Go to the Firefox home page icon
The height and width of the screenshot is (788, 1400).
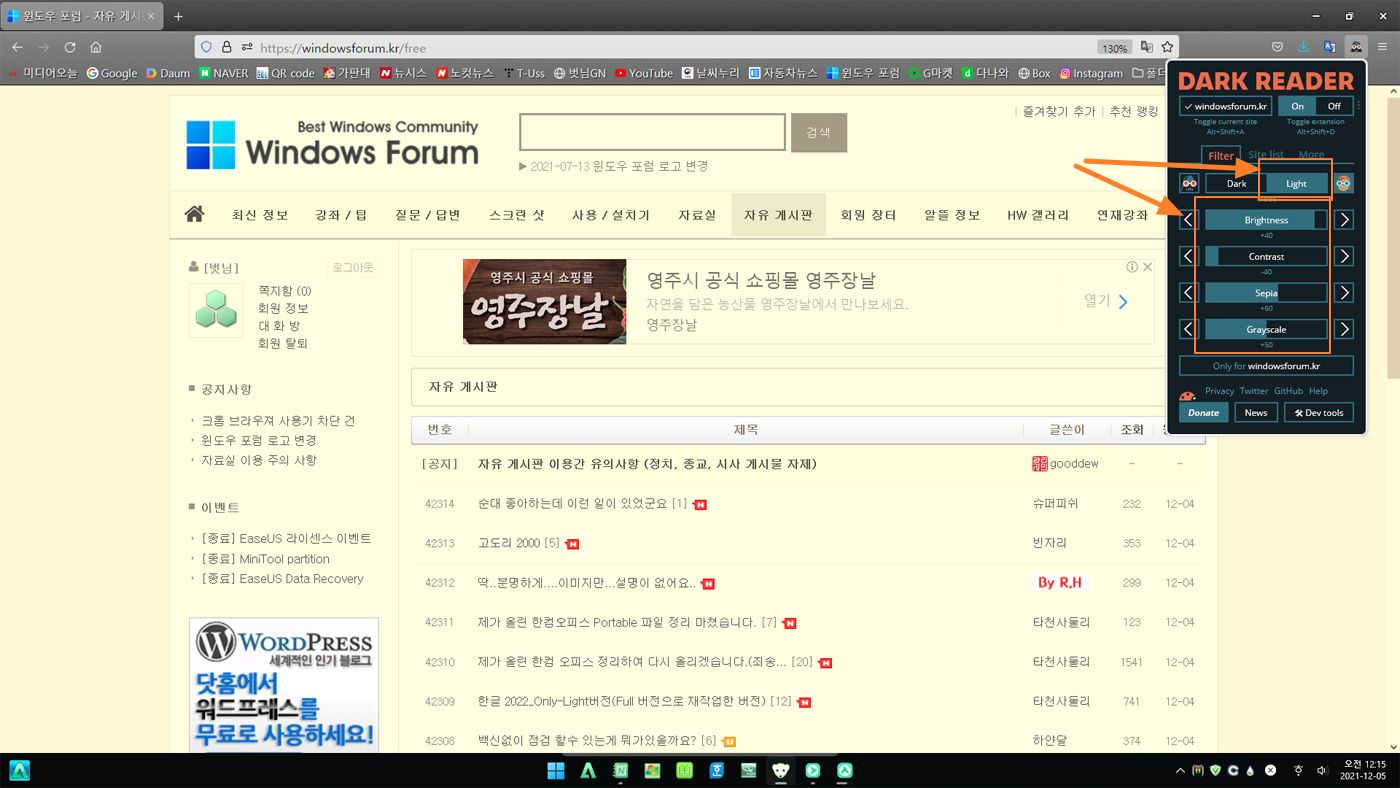96,47
